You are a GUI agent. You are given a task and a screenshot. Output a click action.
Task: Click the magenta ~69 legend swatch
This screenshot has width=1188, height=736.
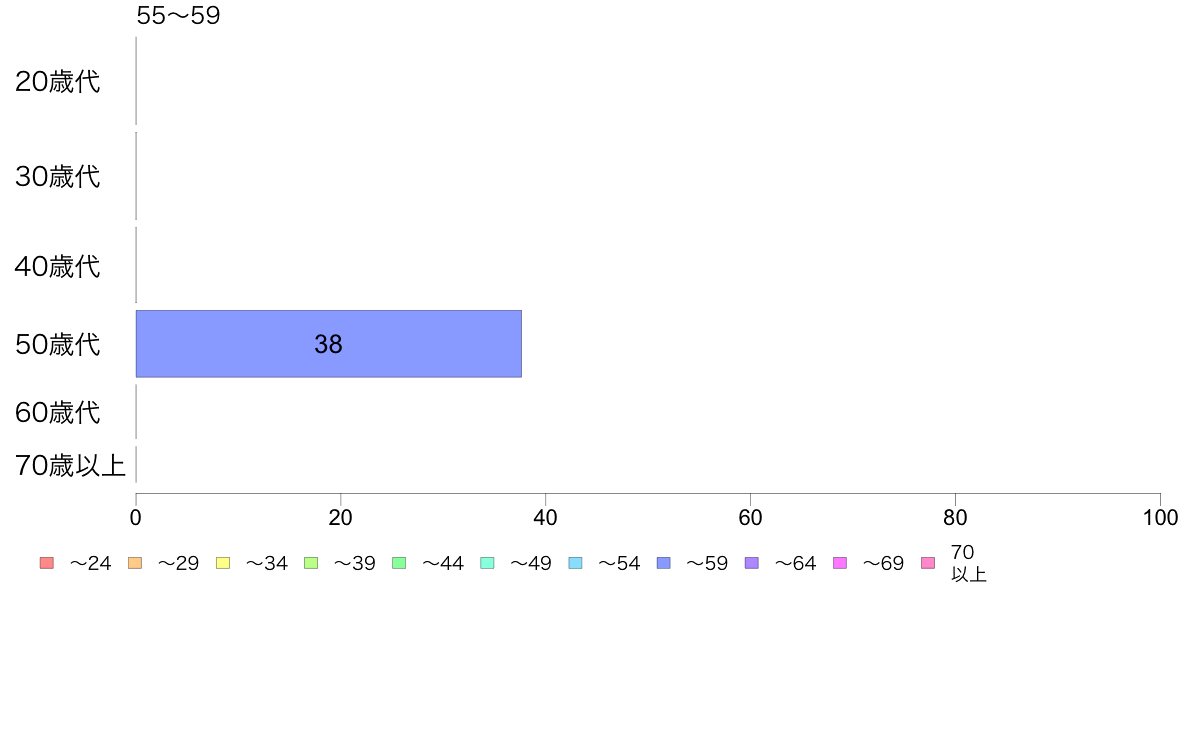click(x=839, y=563)
